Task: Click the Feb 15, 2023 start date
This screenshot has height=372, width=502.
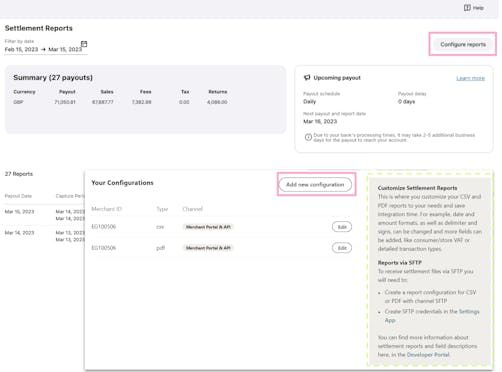Action: pos(21,49)
